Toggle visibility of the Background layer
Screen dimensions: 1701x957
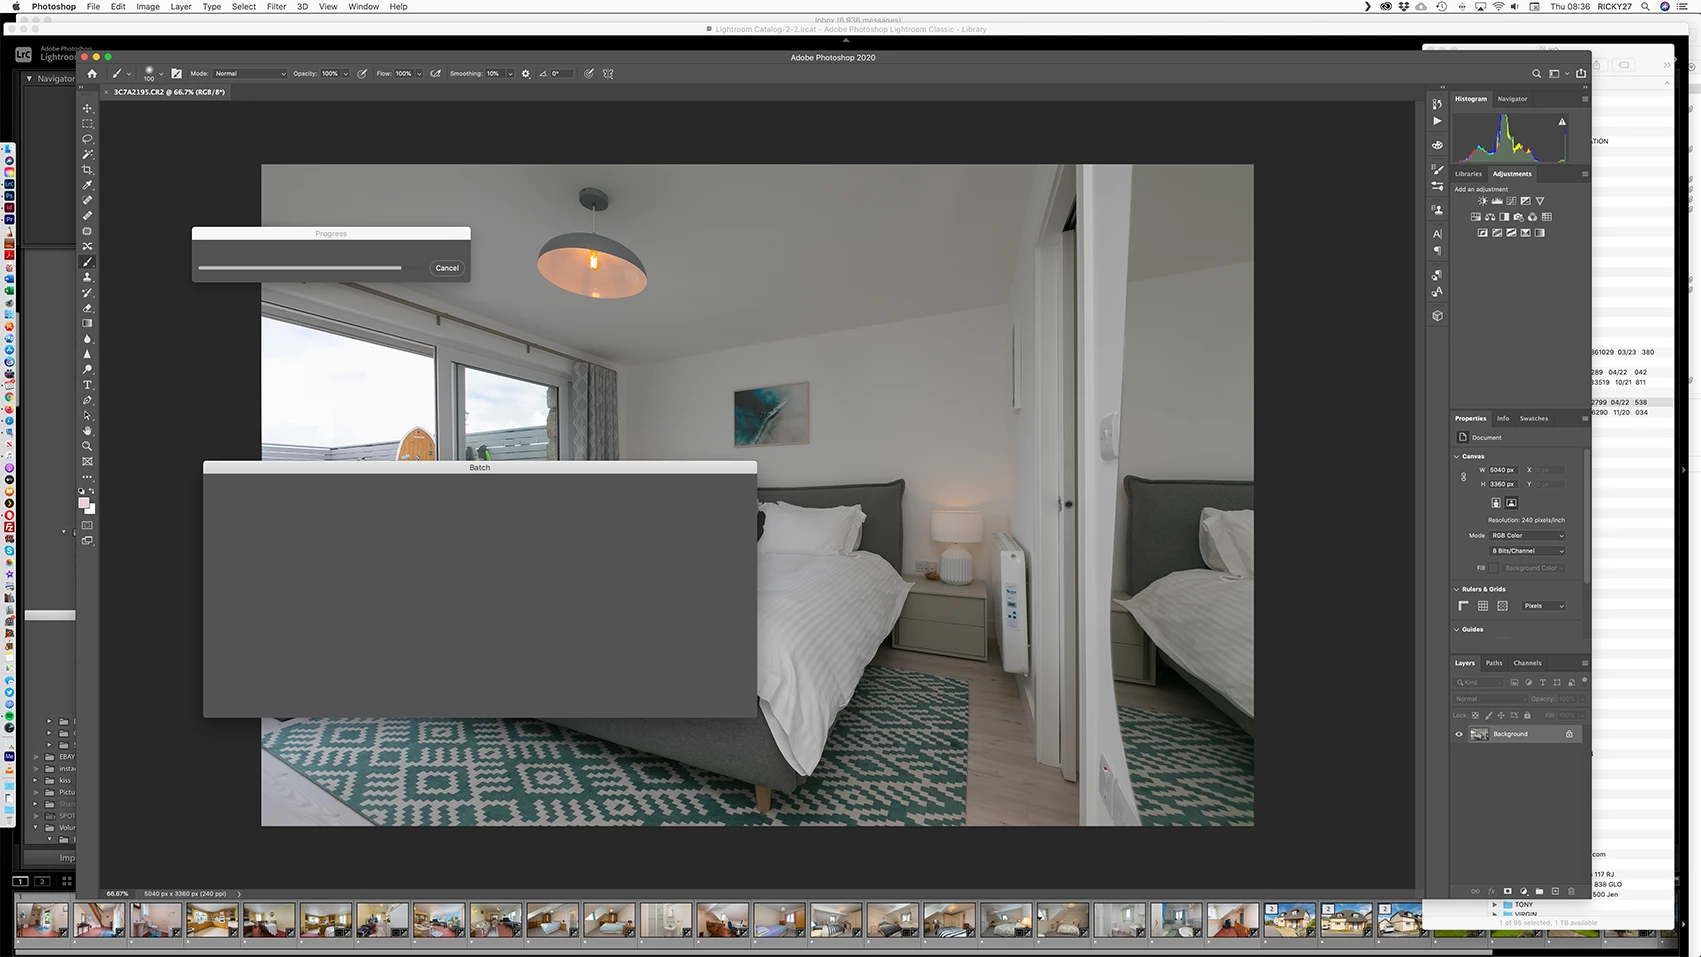point(1459,734)
